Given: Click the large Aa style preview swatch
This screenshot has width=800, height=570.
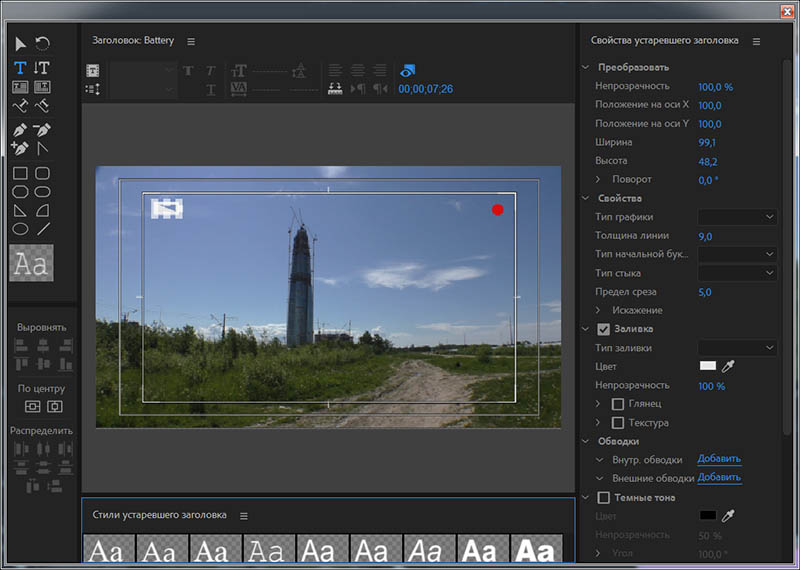Looking at the screenshot, I should pyautogui.click(x=31, y=263).
